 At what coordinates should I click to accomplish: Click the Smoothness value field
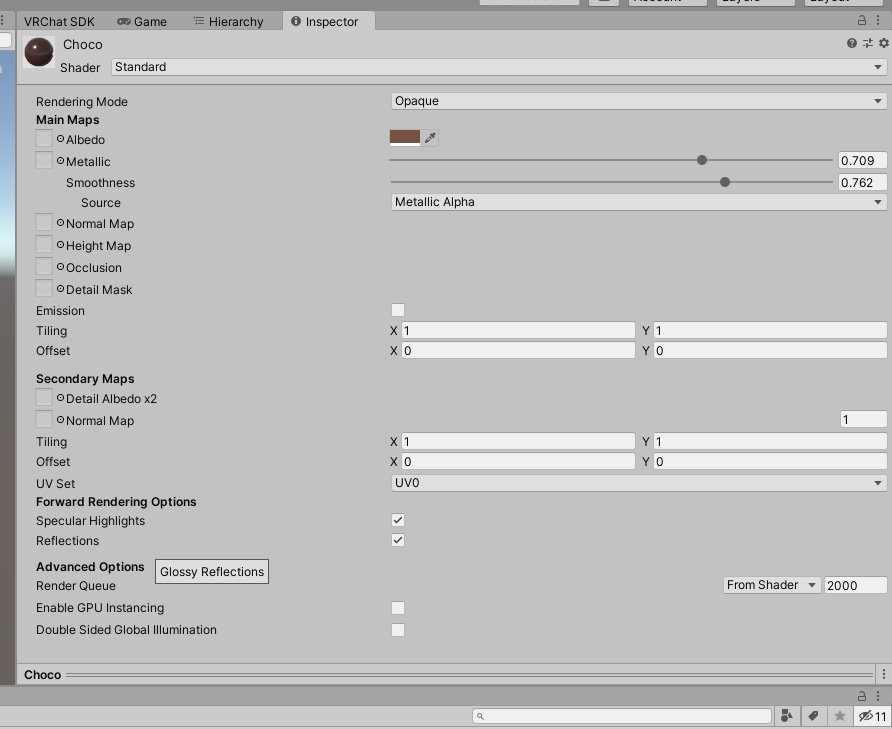point(862,183)
